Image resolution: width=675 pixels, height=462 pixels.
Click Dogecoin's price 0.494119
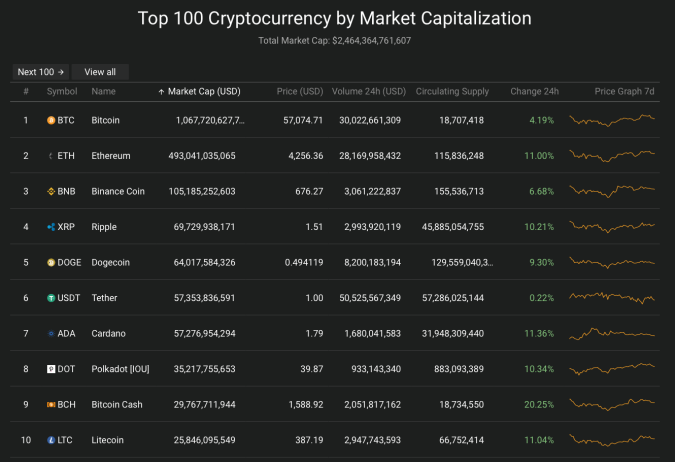click(304, 262)
